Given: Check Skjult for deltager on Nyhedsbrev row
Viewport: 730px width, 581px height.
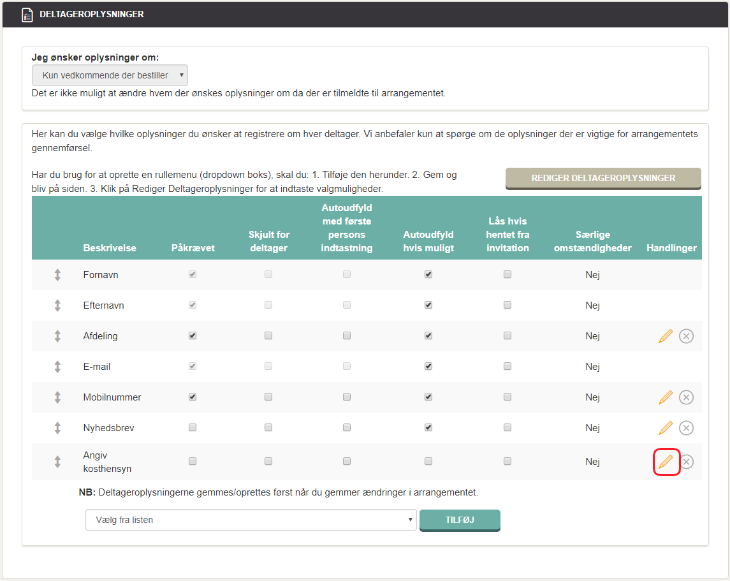Looking at the screenshot, I should [x=268, y=427].
